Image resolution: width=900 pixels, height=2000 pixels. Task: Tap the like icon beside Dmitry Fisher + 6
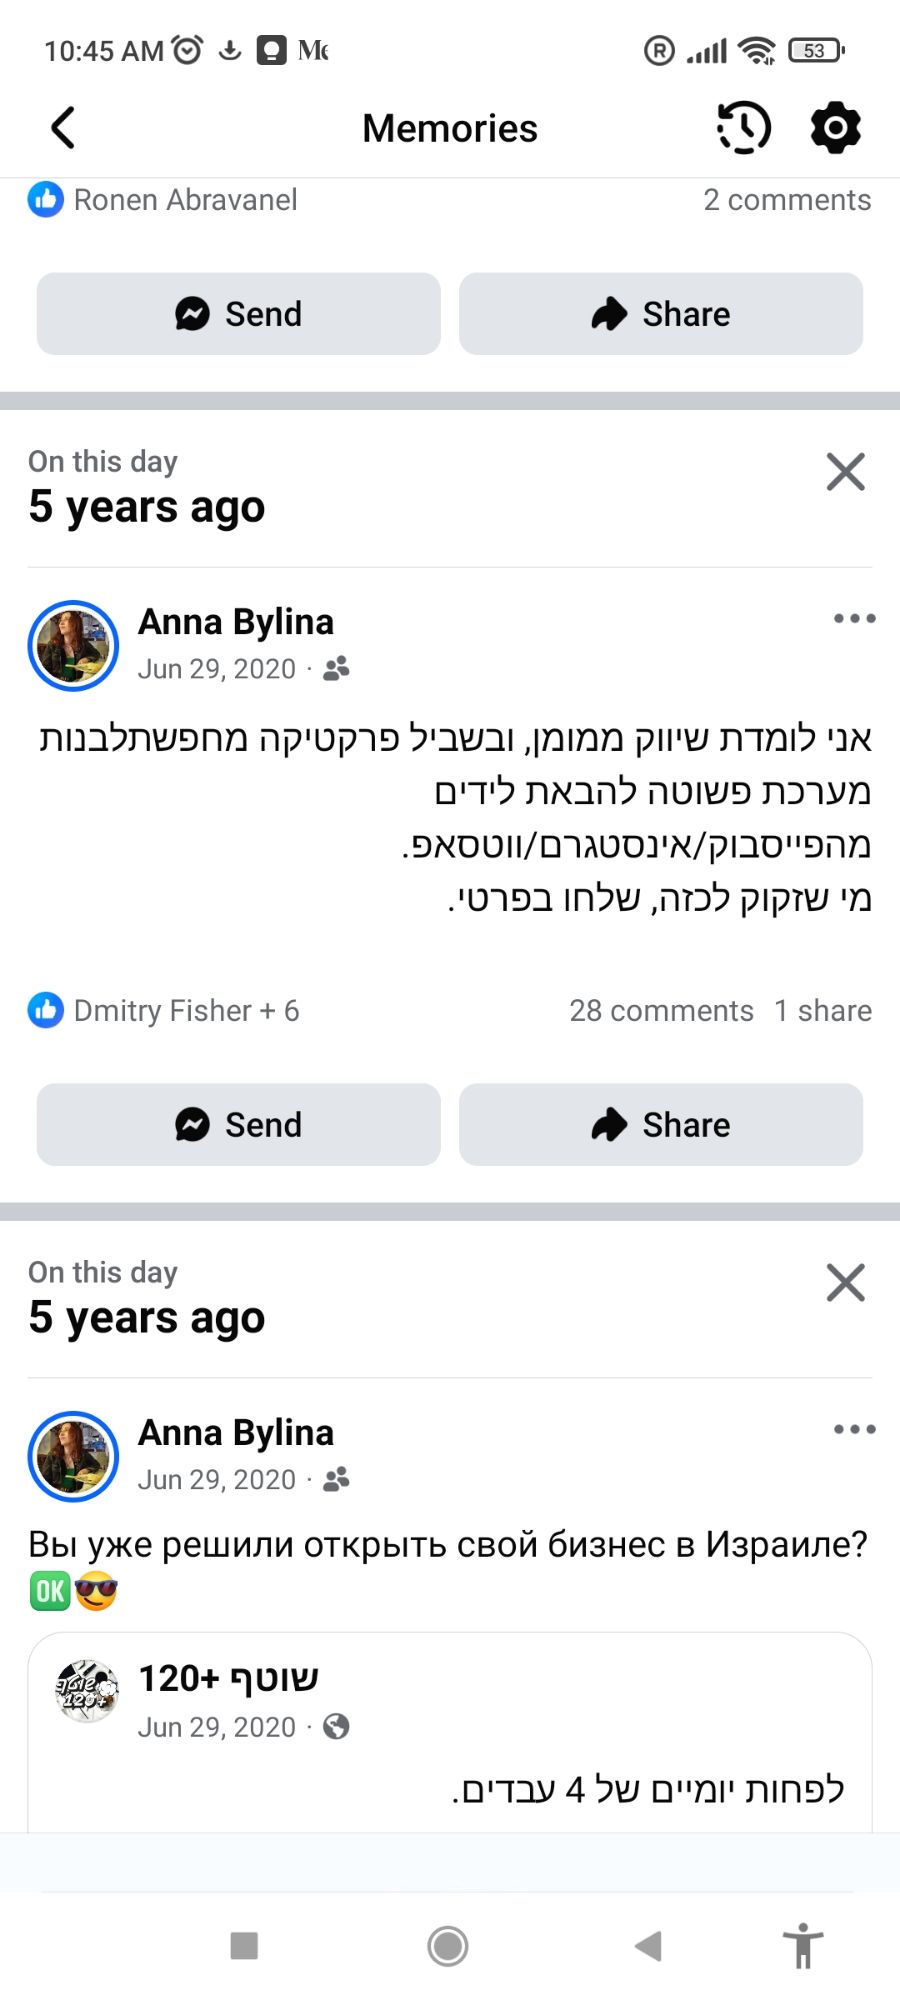[46, 1011]
